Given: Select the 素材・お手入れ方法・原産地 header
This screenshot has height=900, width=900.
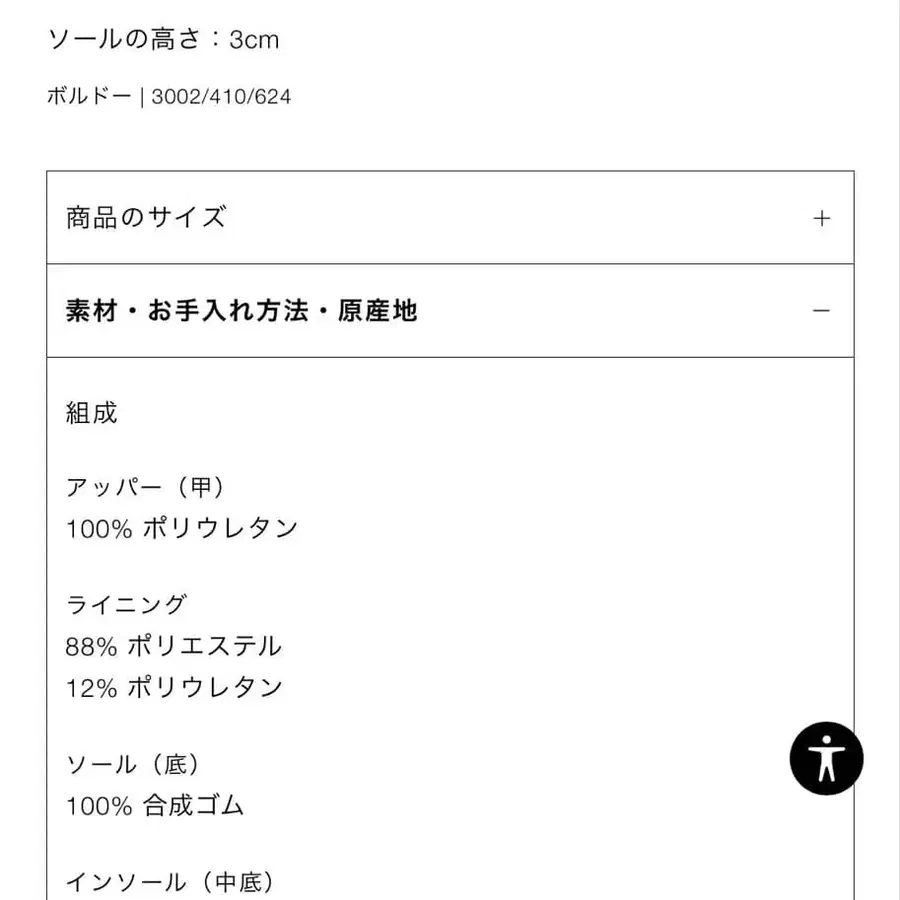Looking at the screenshot, I should click(x=240, y=311).
